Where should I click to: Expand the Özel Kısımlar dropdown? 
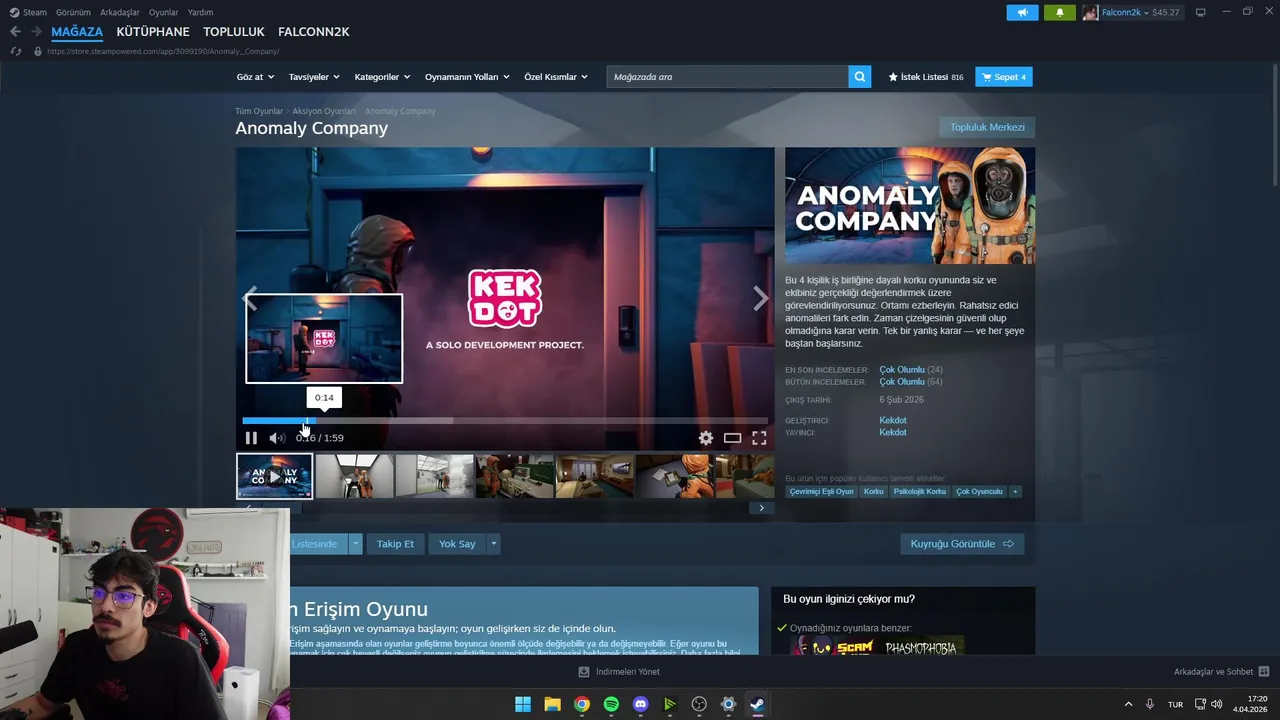pos(556,77)
